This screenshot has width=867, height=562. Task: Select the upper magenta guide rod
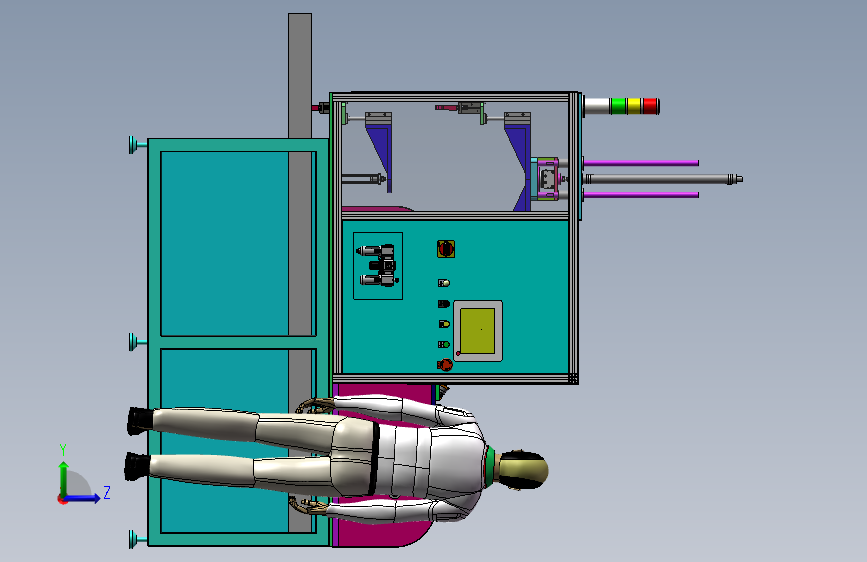click(x=641, y=163)
